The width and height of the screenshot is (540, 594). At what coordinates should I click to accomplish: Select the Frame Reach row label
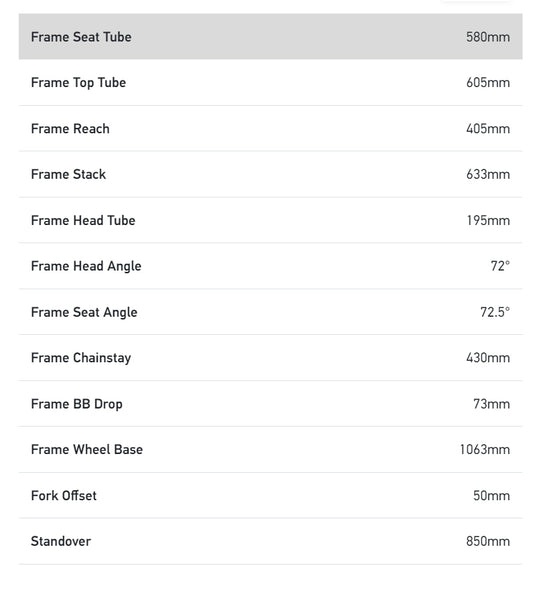pyautogui.click(x=70, y=129)
